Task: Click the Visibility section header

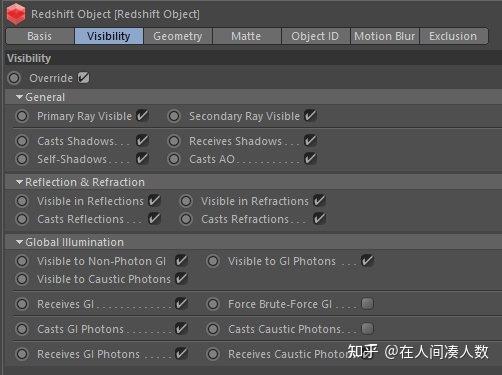Action: [253, 58]
